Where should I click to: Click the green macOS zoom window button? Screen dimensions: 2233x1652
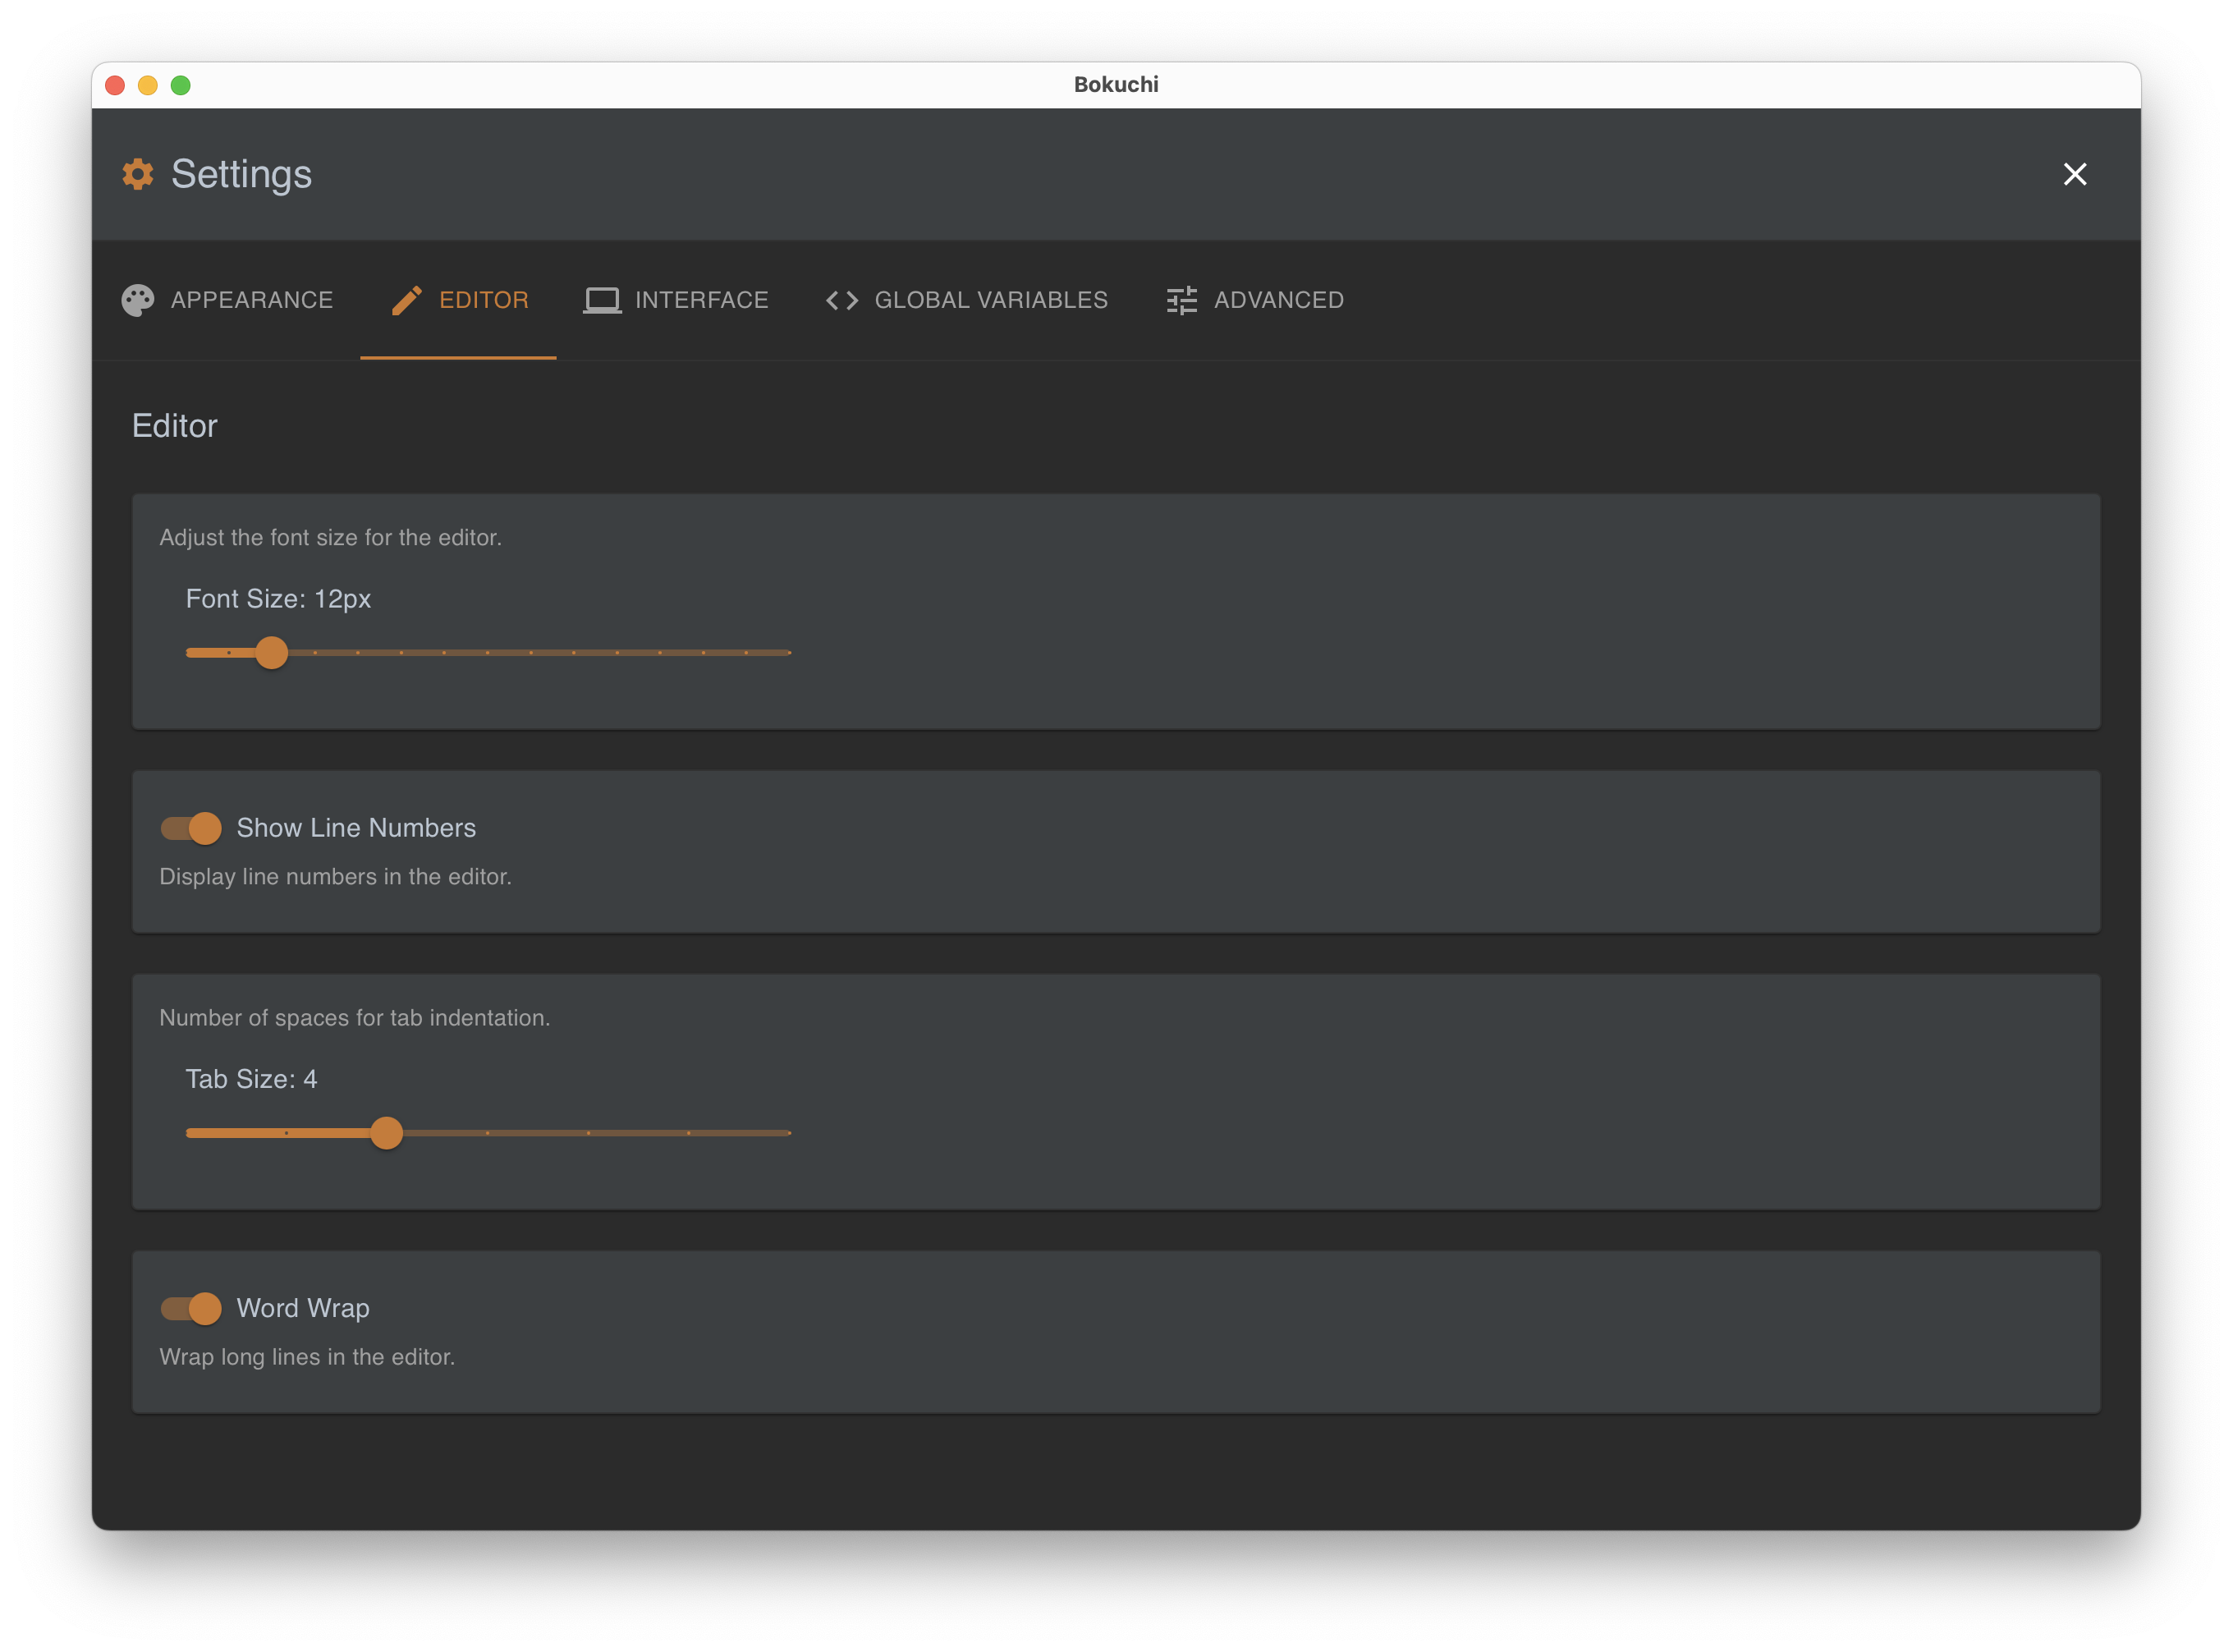pos(181,85)
